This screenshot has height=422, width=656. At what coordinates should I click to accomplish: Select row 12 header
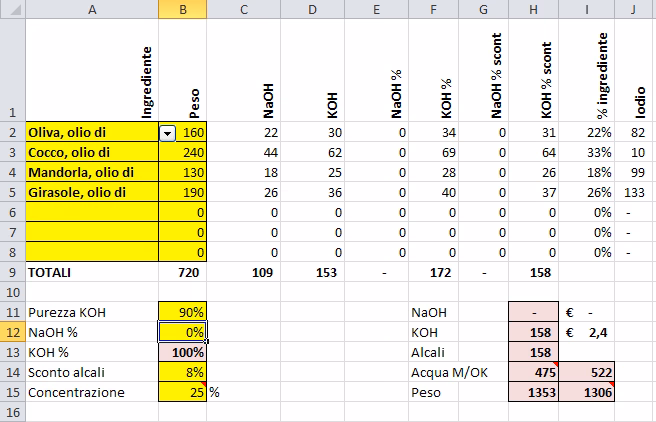pos(12,331)
